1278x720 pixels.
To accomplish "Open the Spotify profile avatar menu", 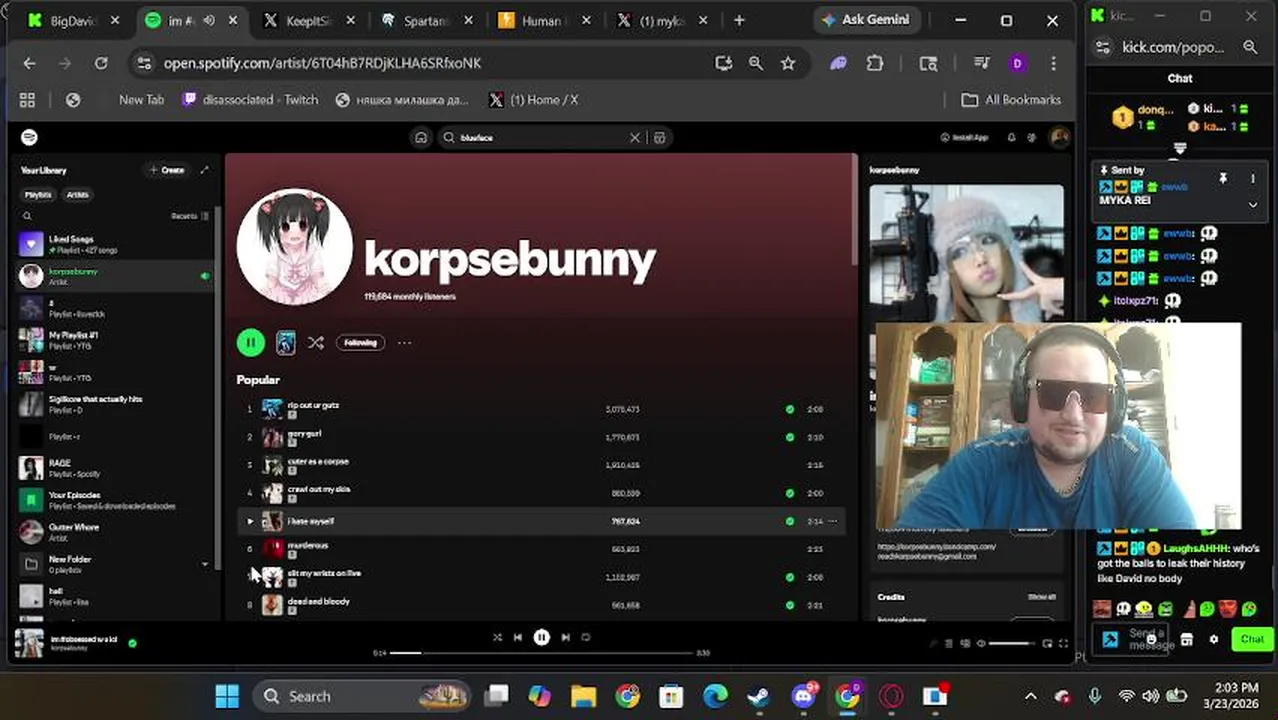I will click(x=1059, y=137).
